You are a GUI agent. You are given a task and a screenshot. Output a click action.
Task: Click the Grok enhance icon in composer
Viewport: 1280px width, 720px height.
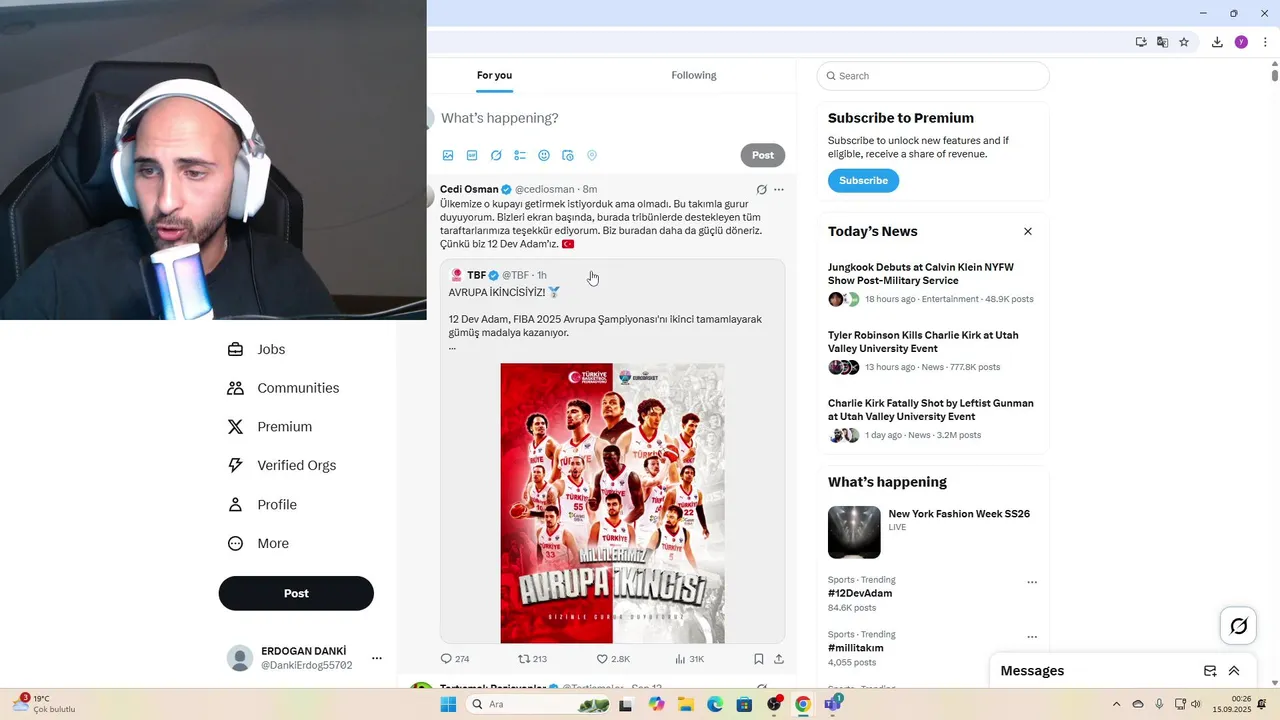click(496, 155)
